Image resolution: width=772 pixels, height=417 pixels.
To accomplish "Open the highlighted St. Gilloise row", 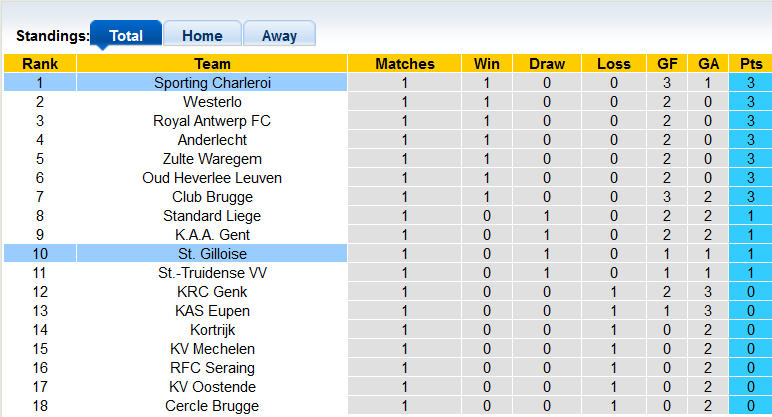I will point(212,254).
